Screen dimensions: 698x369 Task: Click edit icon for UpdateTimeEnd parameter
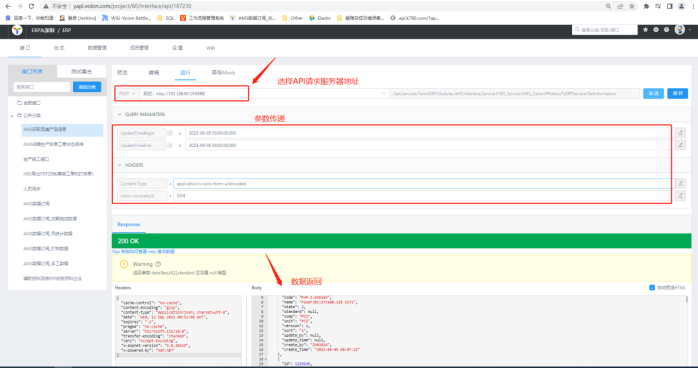pos(680,145)
